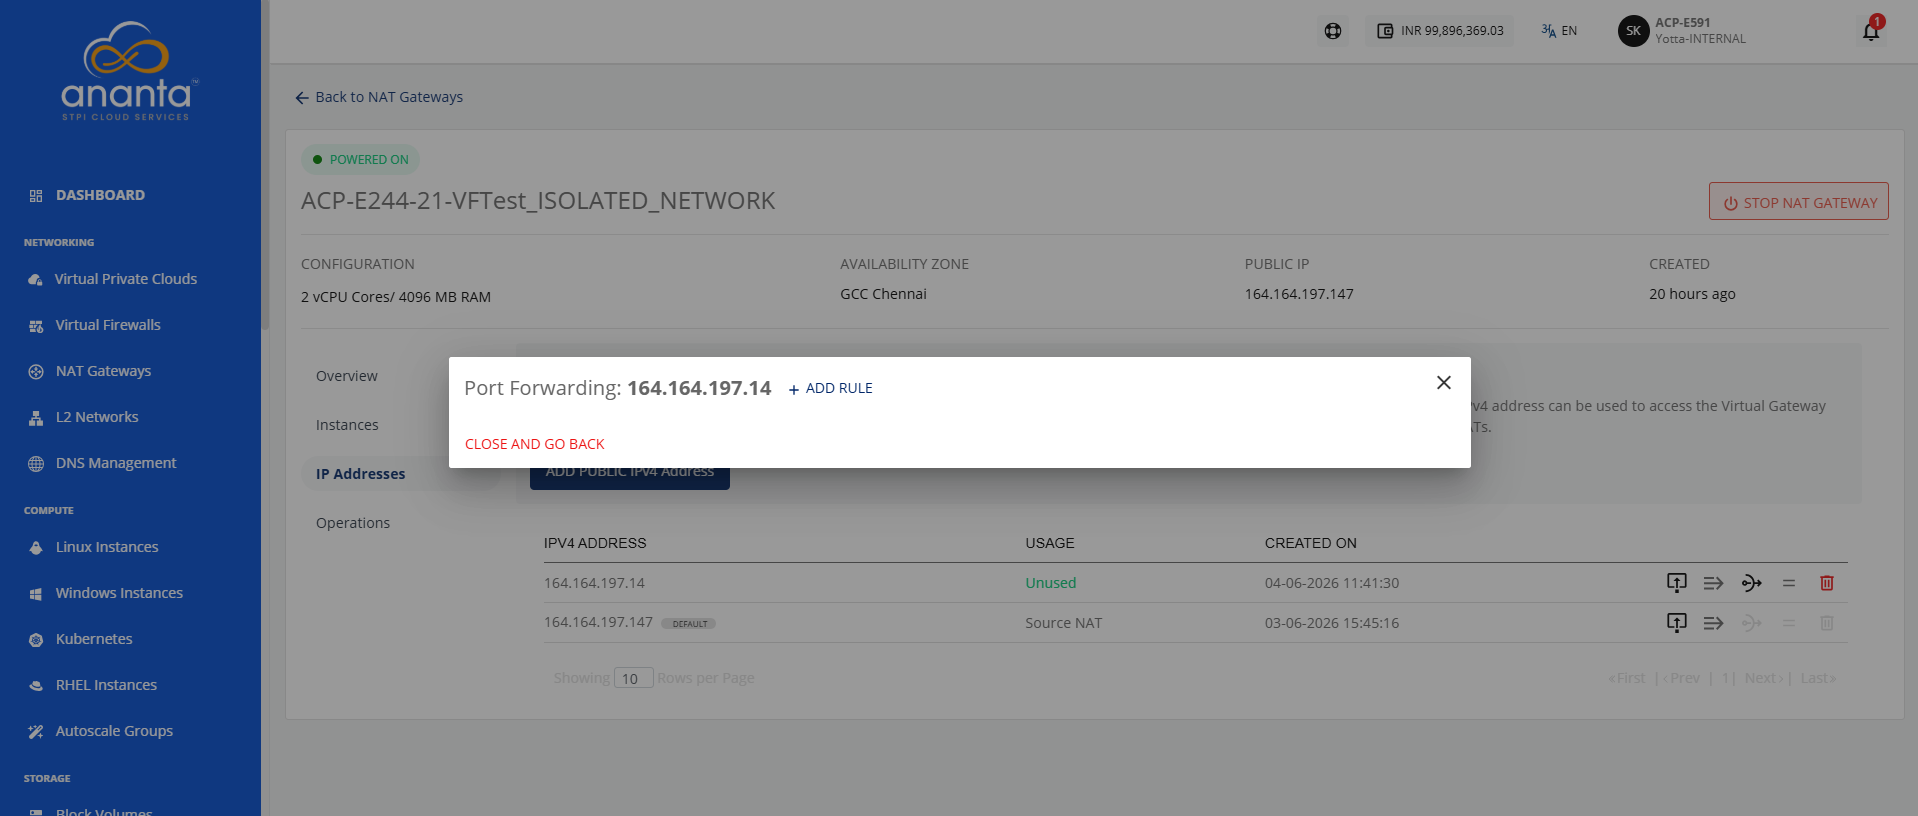Open the notification bell
The height and width of the screenshot is (816, 1918).
(x=1870, y=31)
